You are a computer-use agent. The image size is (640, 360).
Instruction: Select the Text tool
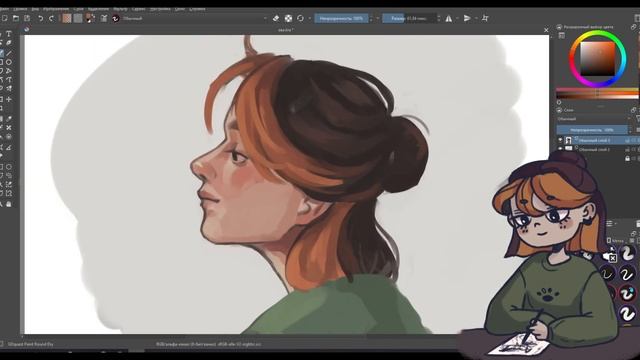pos(9,34)
